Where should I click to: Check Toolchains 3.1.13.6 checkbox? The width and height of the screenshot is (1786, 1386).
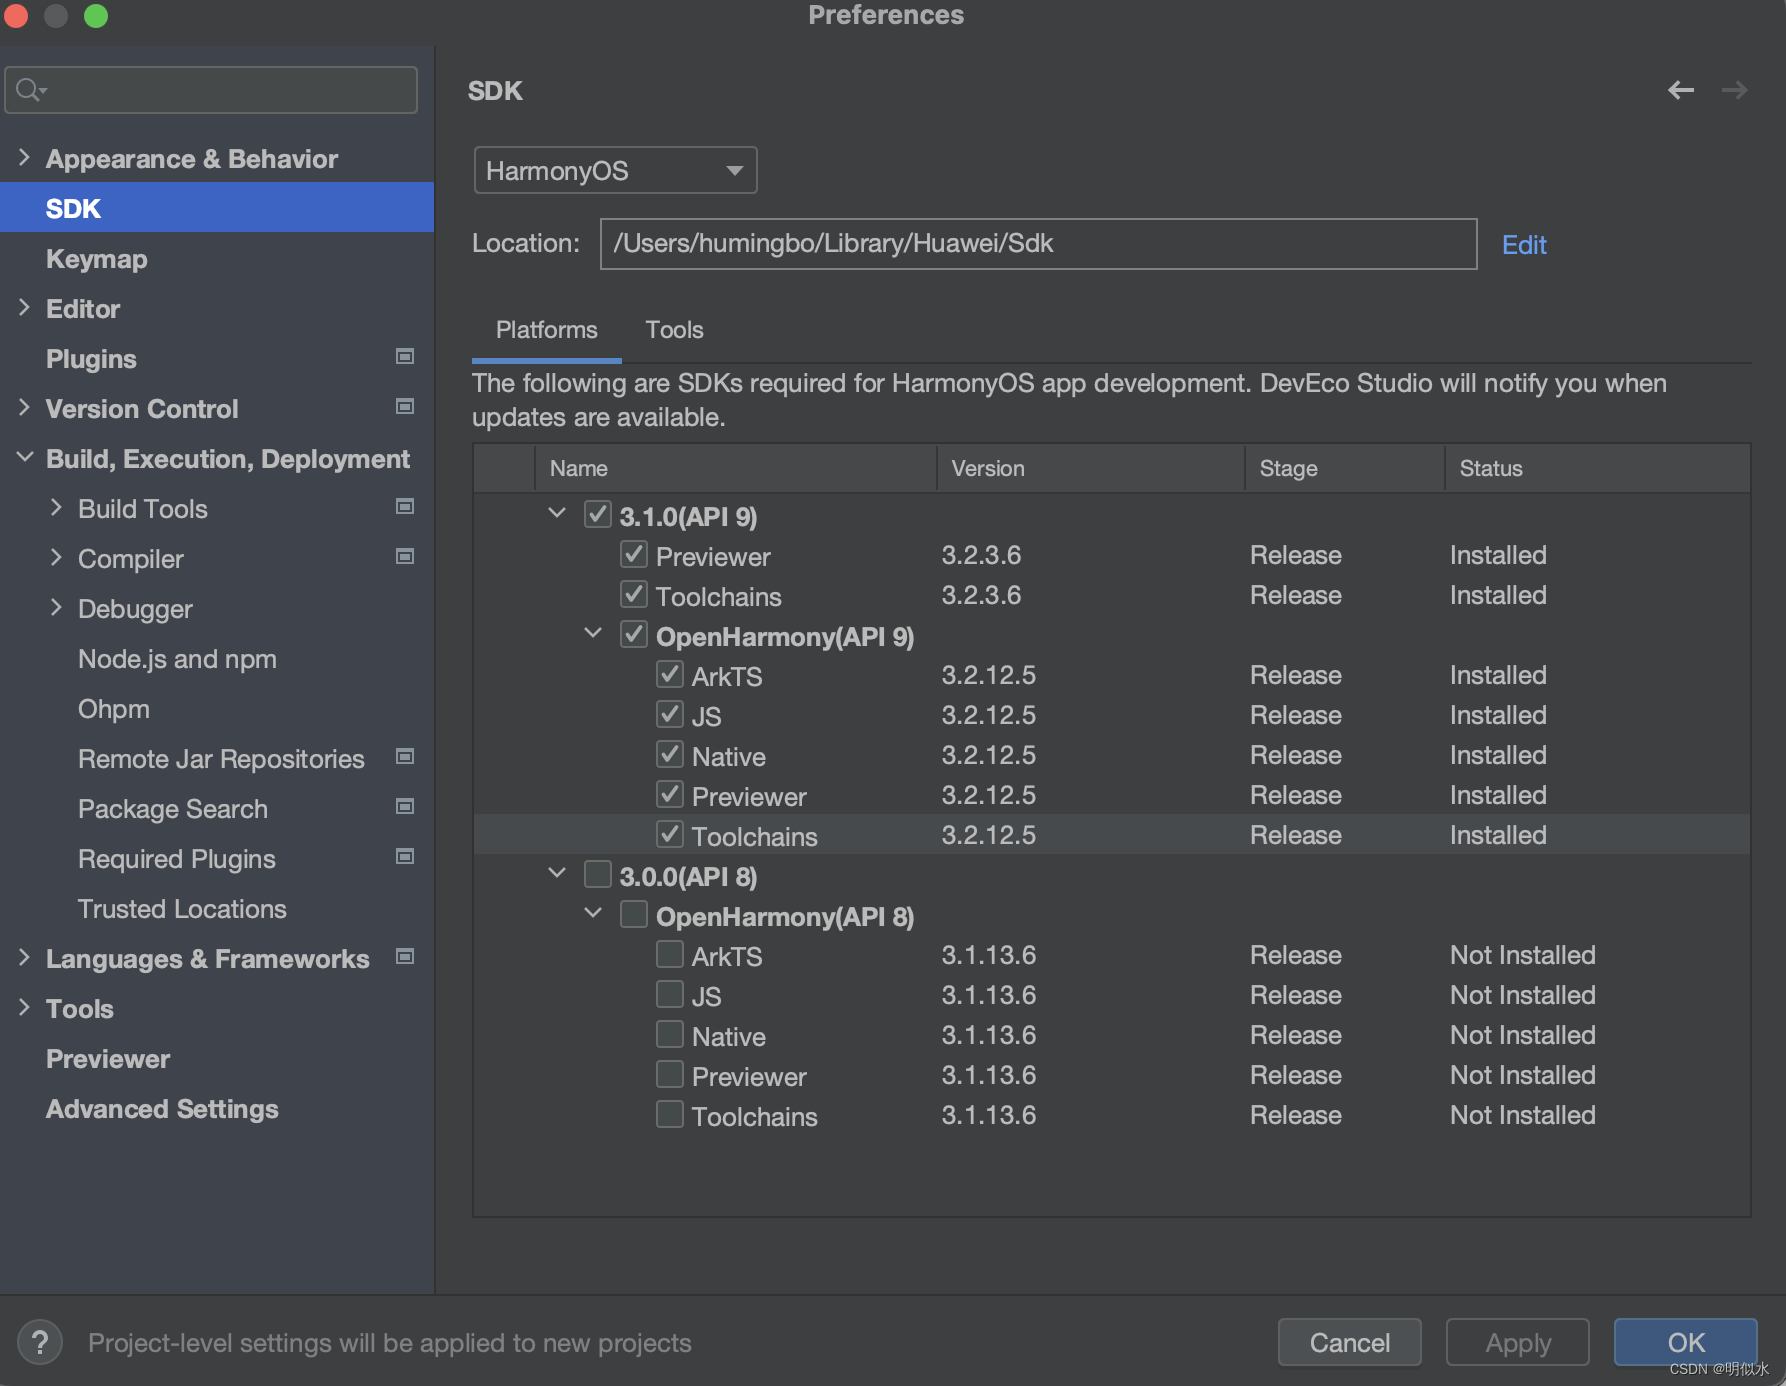[x=670, y=1115]
